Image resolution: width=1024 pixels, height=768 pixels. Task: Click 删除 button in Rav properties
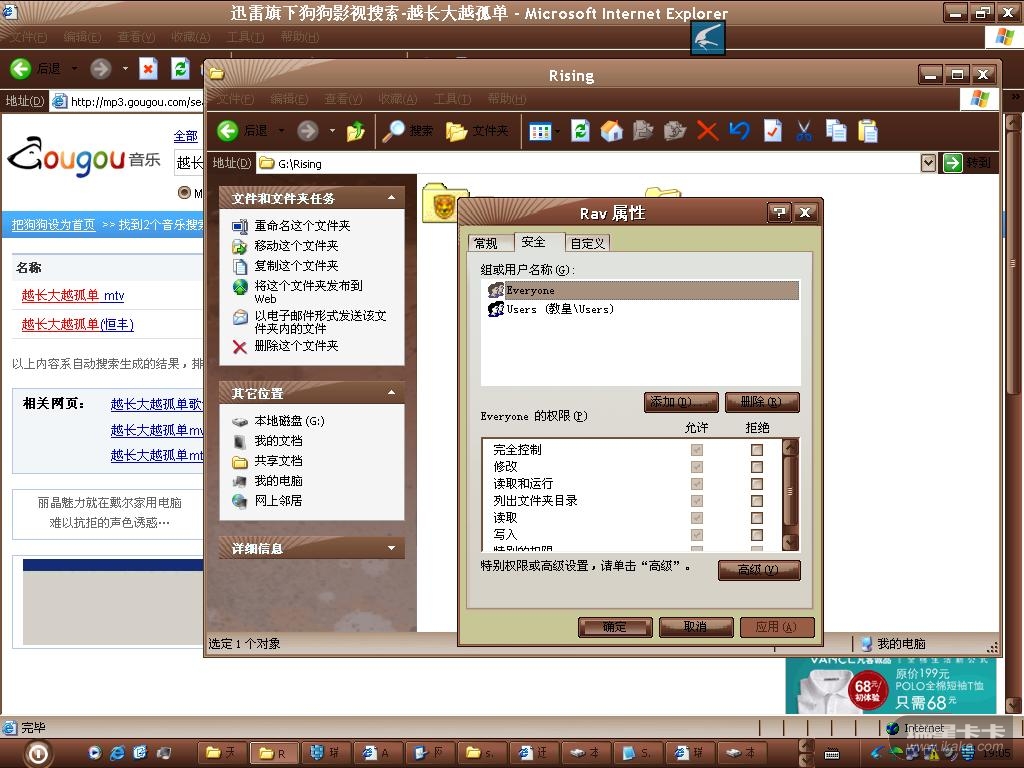point(761,402)
